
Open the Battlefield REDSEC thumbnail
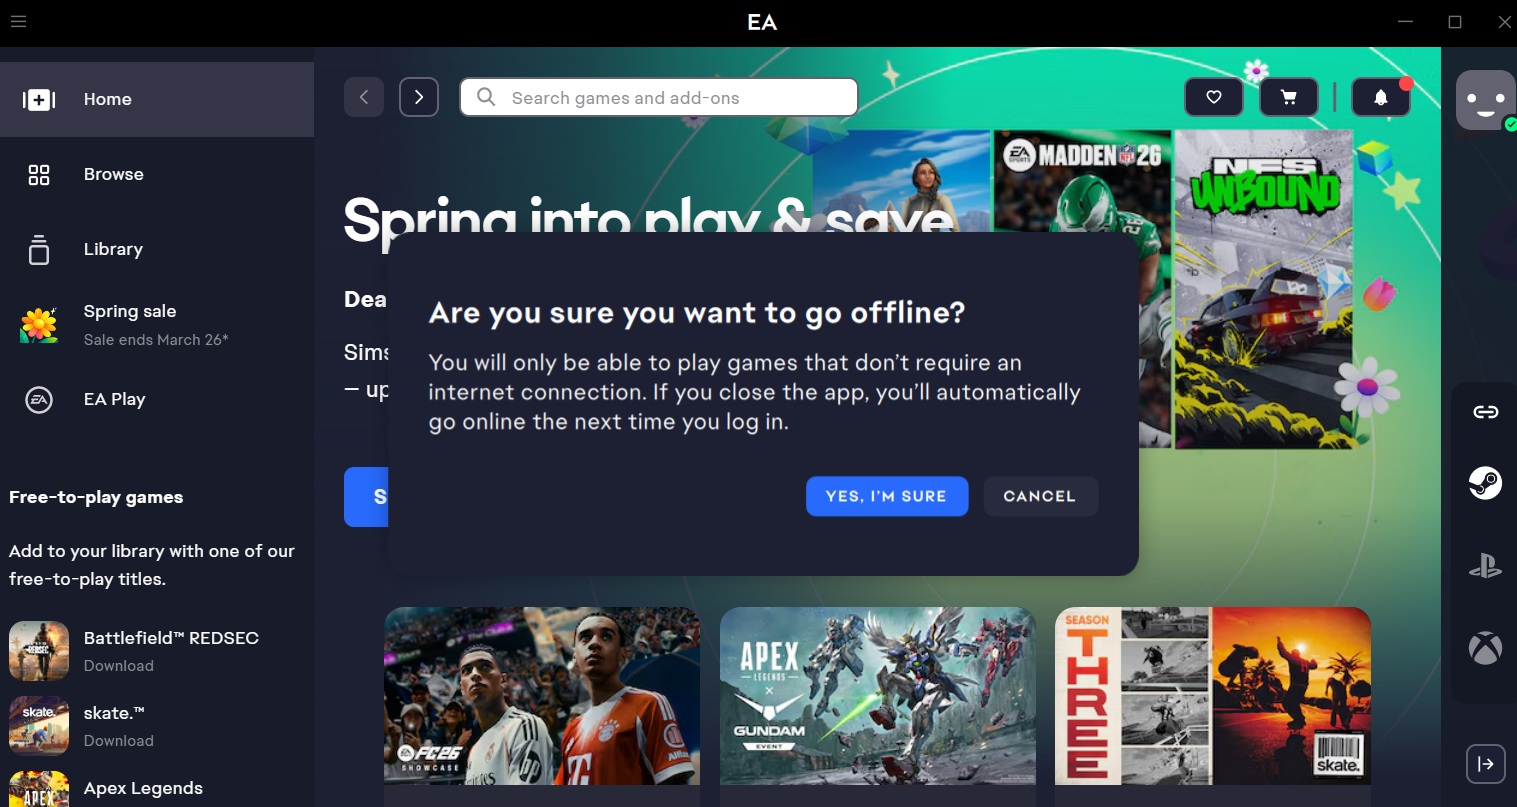point(39,651)
